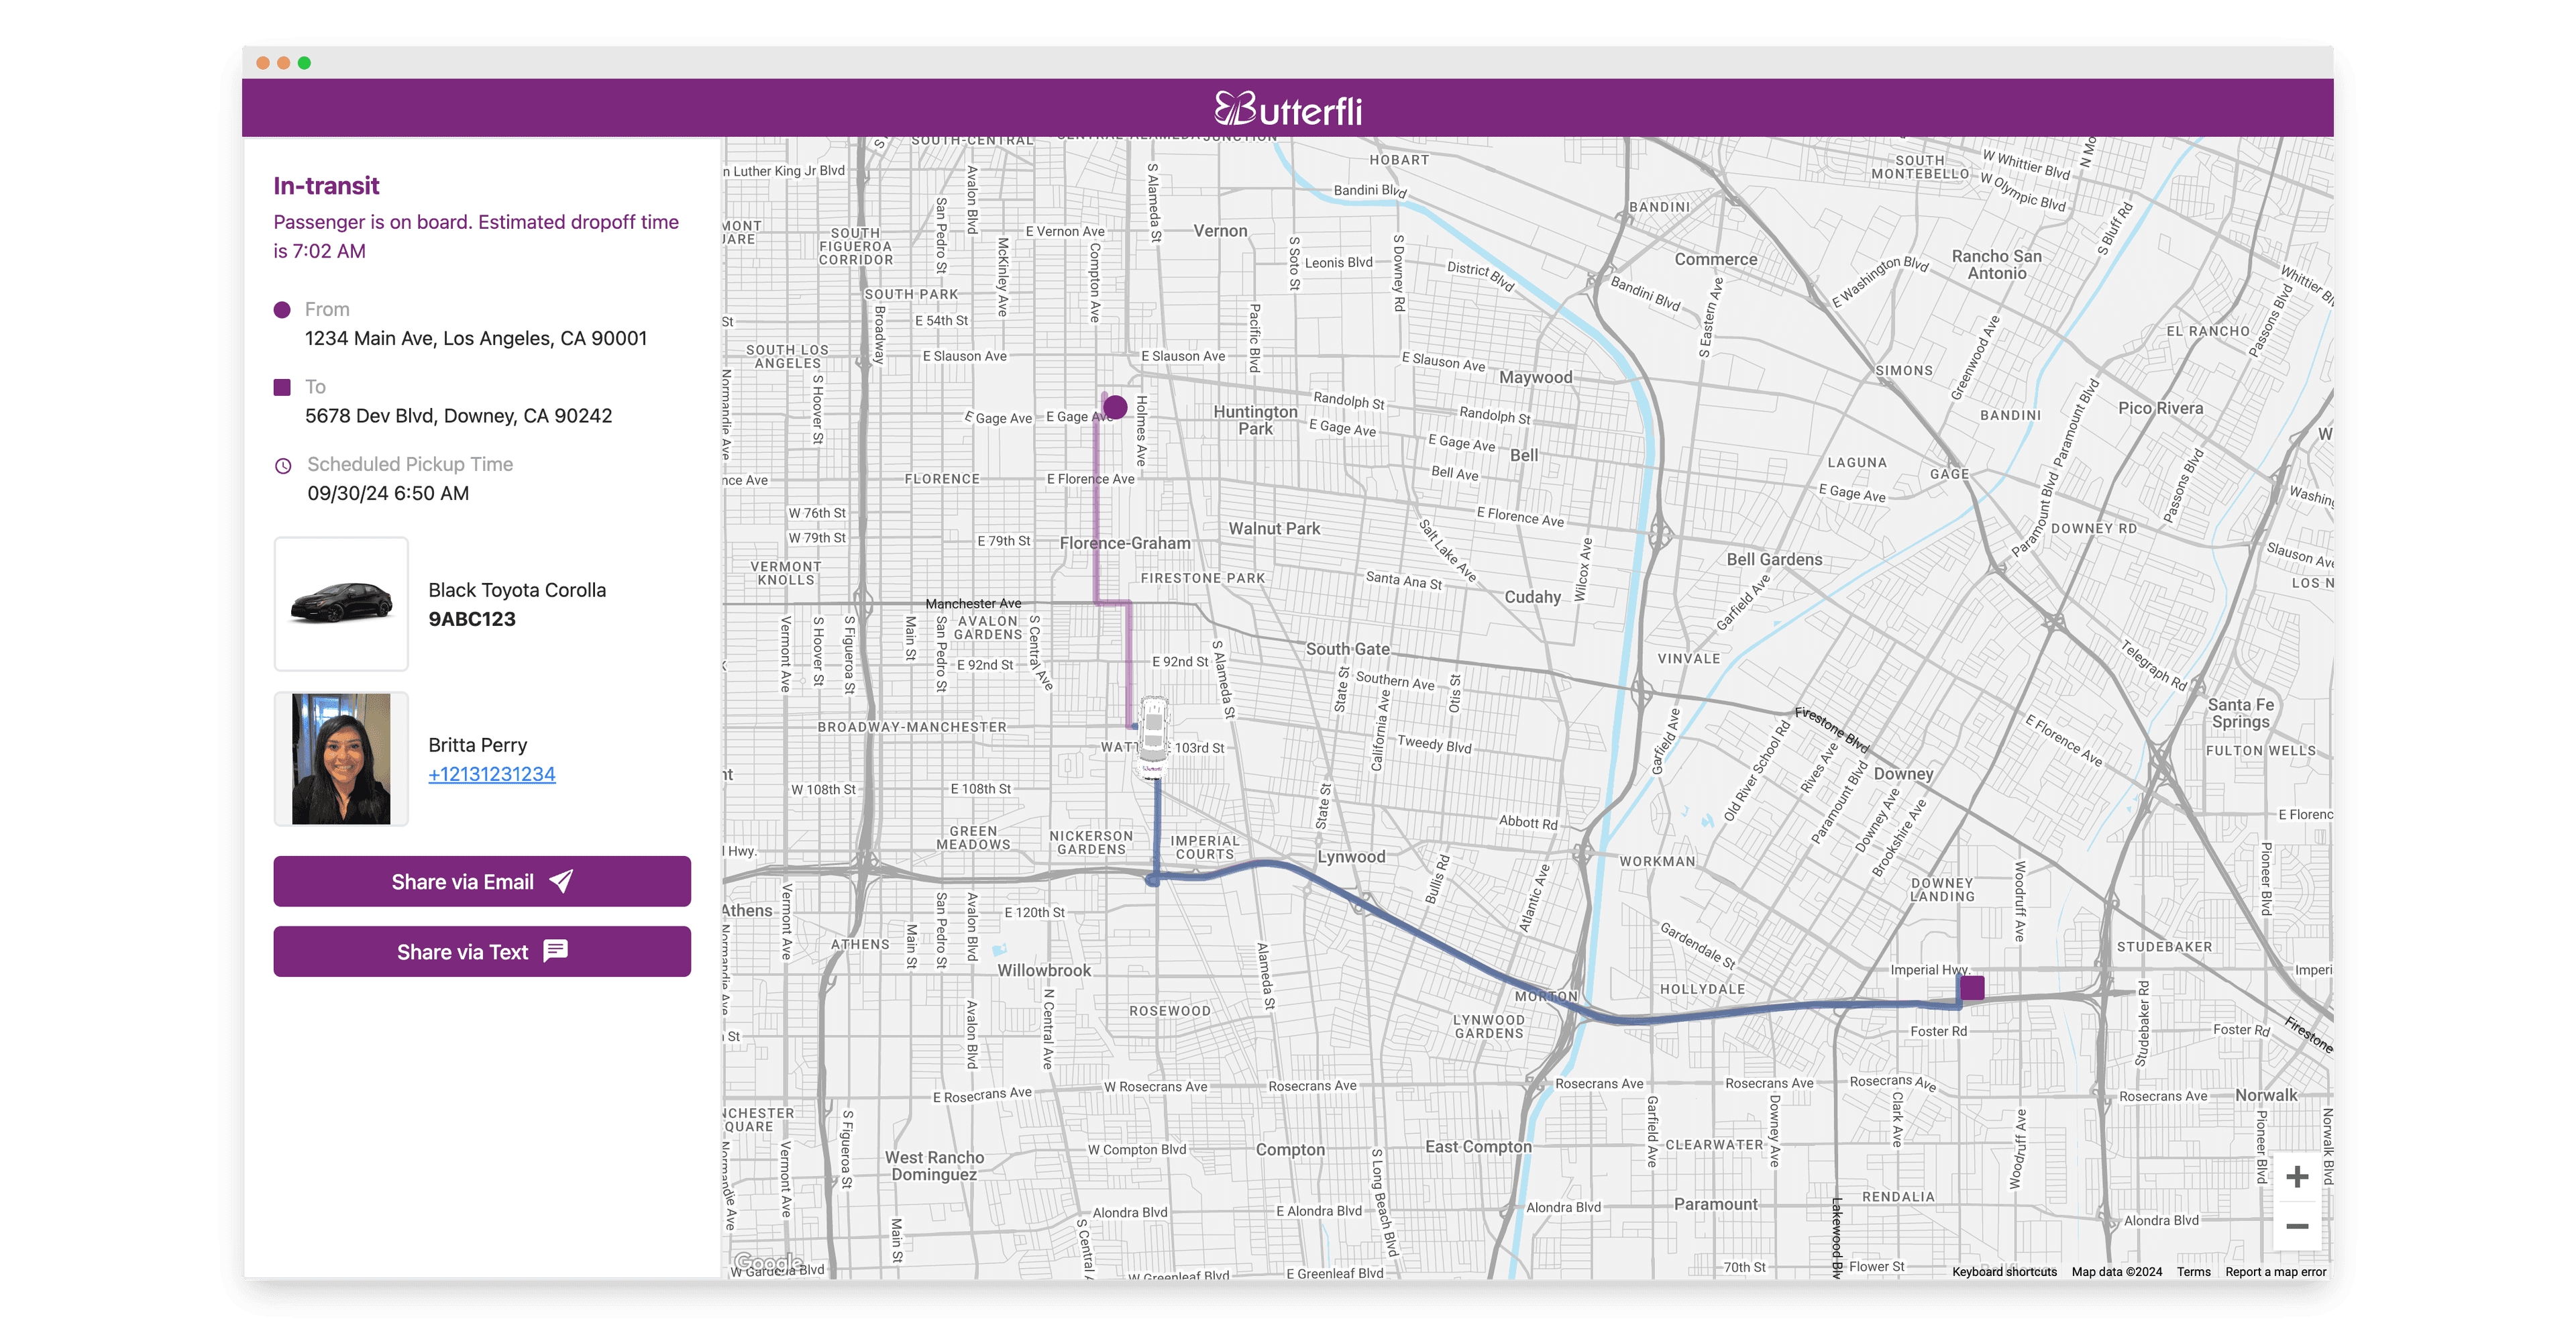Screen dimensions: 2576x1325
Task: Click the Butterfli logo in header
Action: click(1288, 108)
